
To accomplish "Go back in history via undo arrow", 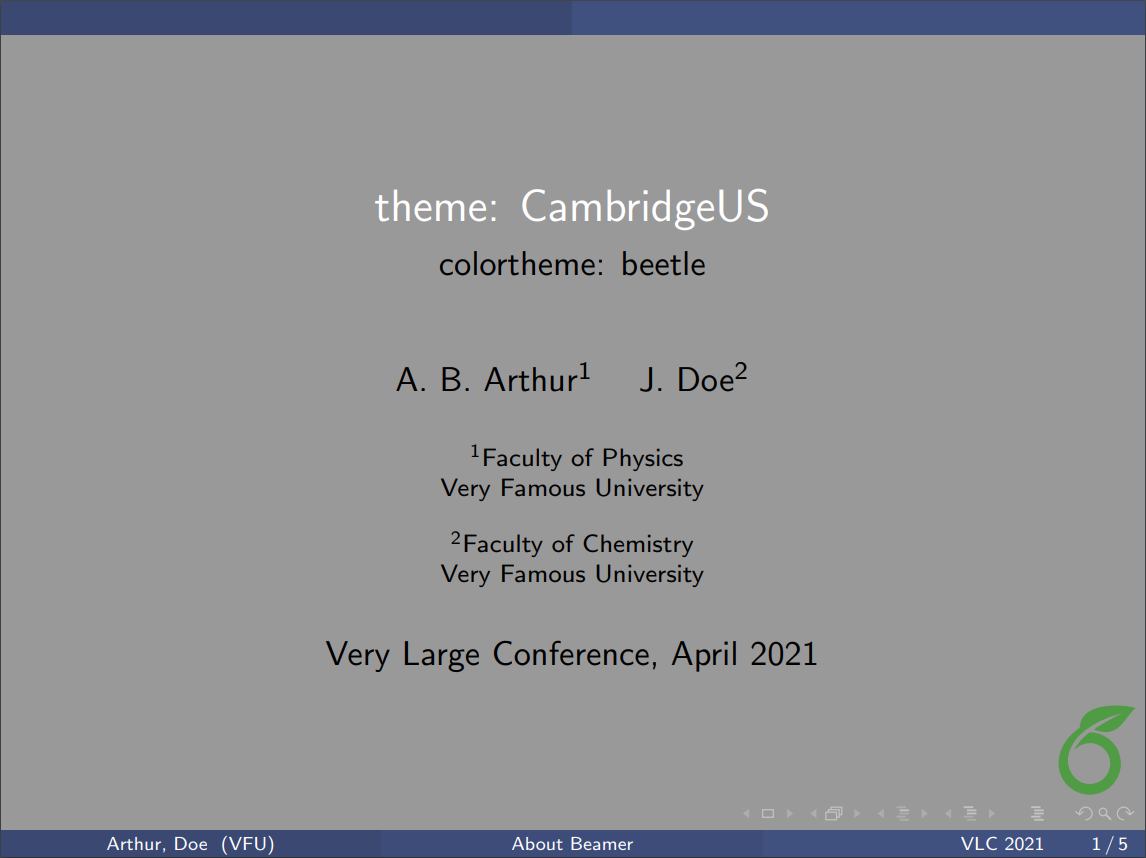I will (1084, 813).
